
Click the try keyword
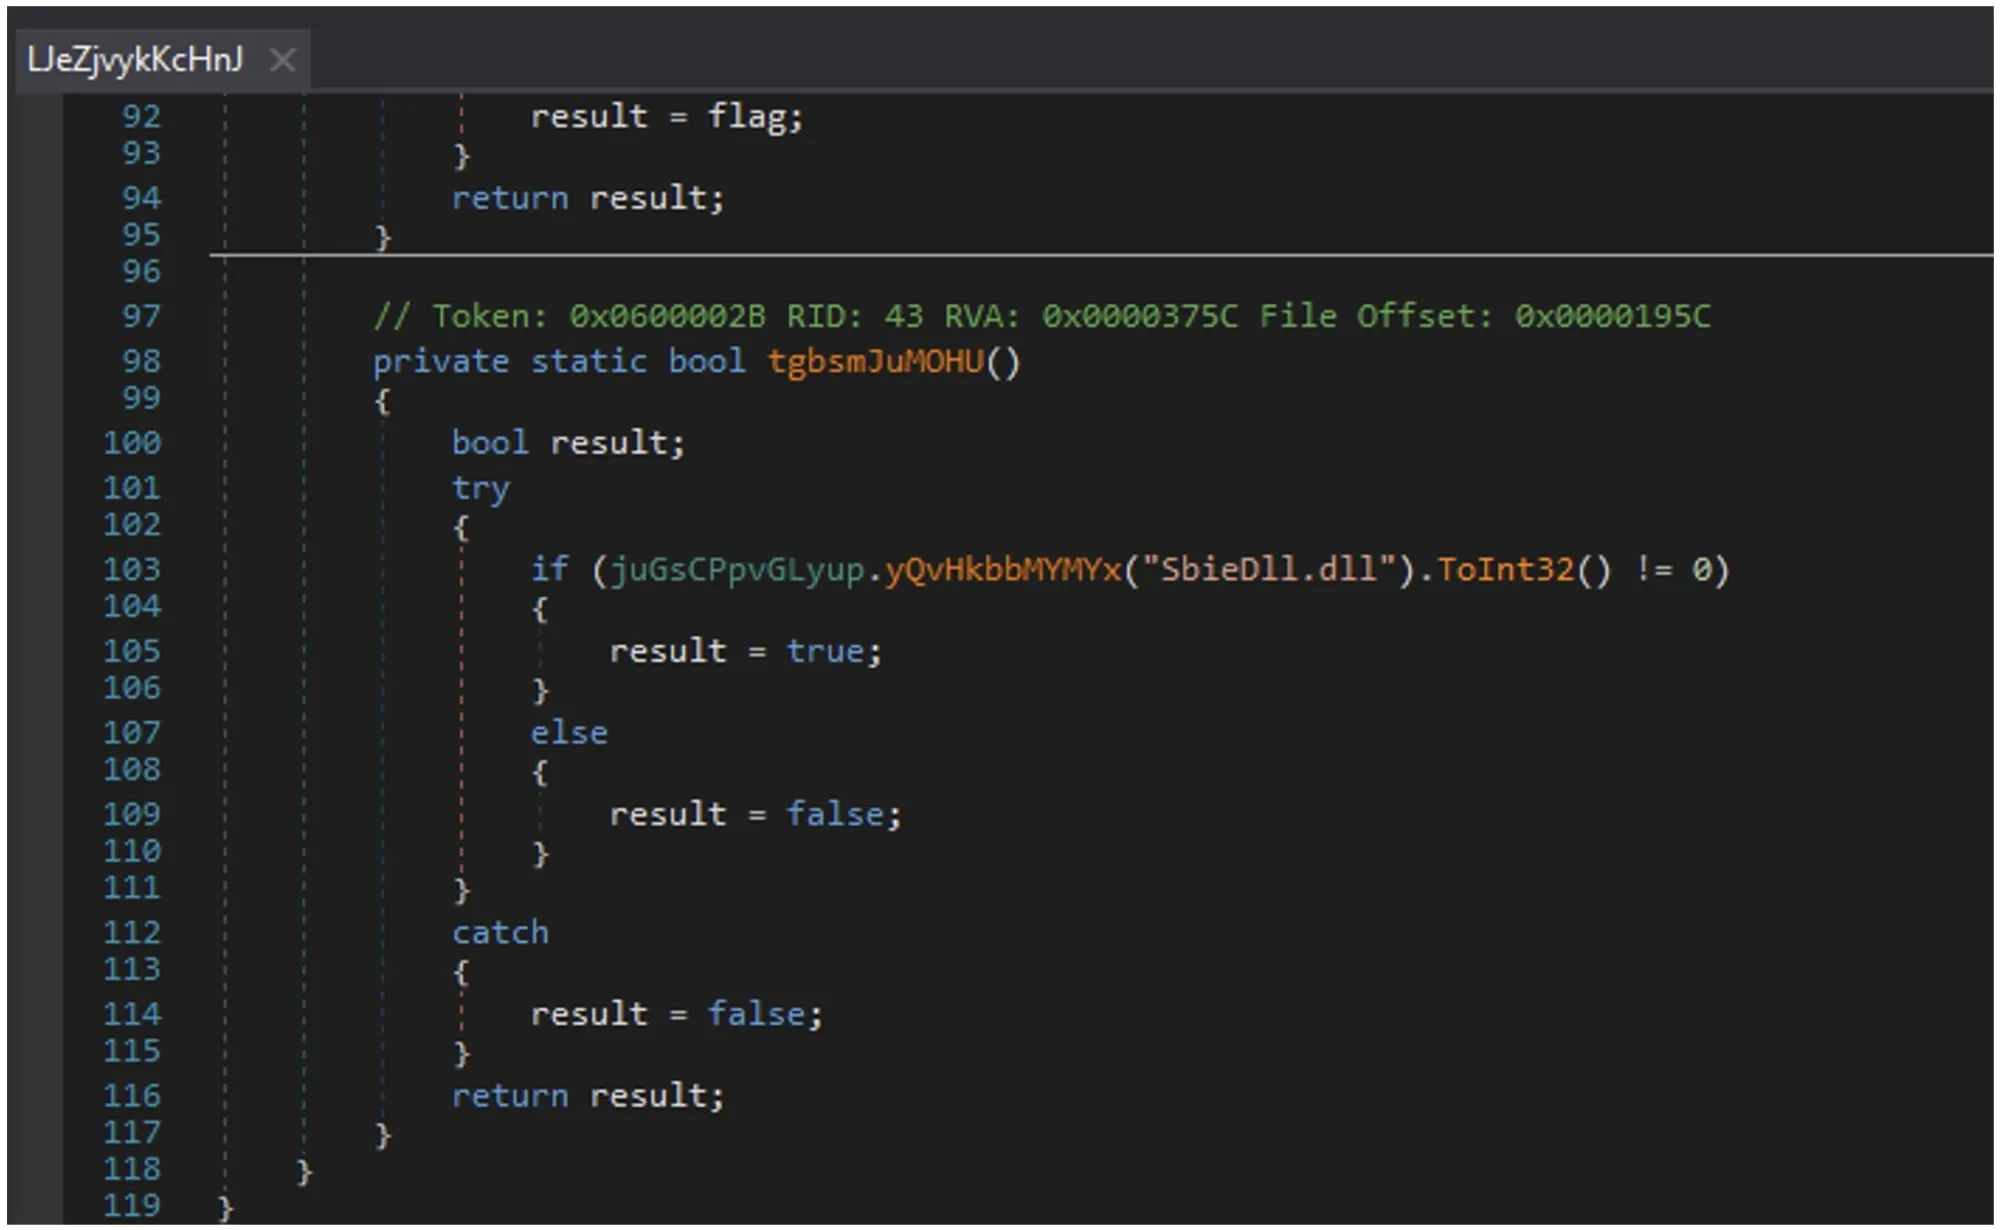point(480,489)
